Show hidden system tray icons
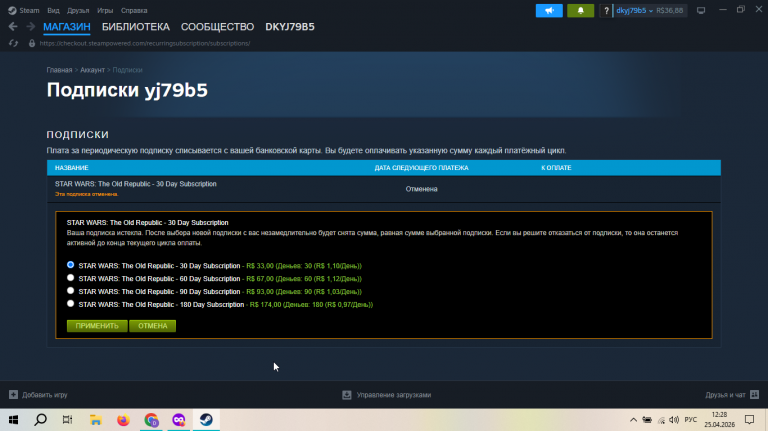 click(633, 420)
